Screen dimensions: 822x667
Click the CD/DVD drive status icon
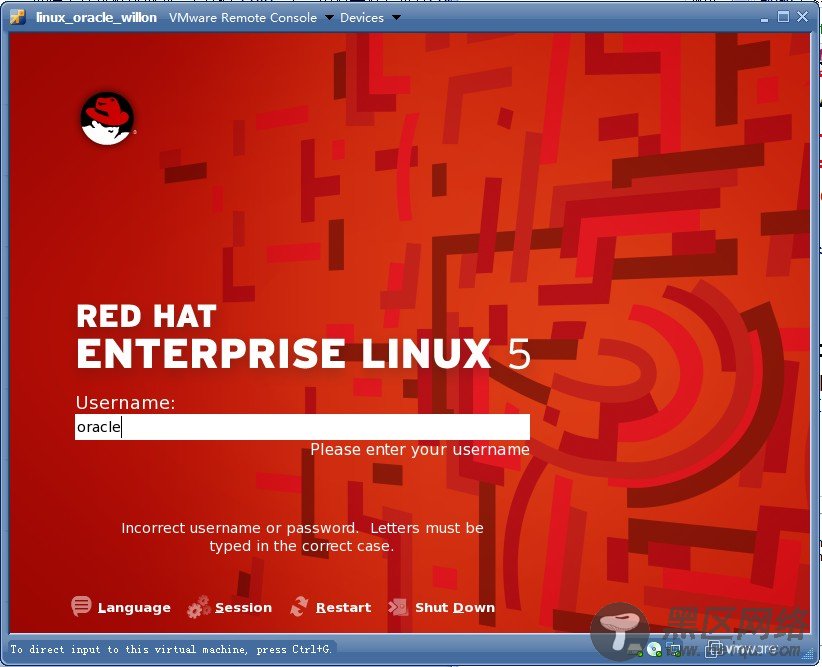pyautogui.click(x=654, y=649)
